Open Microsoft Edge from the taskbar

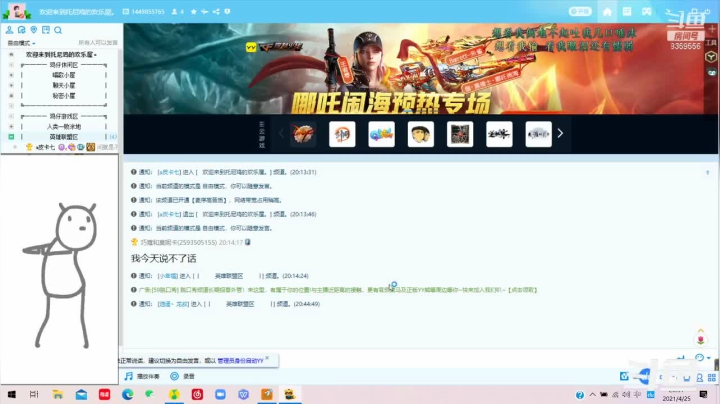(x=128, y=394)
